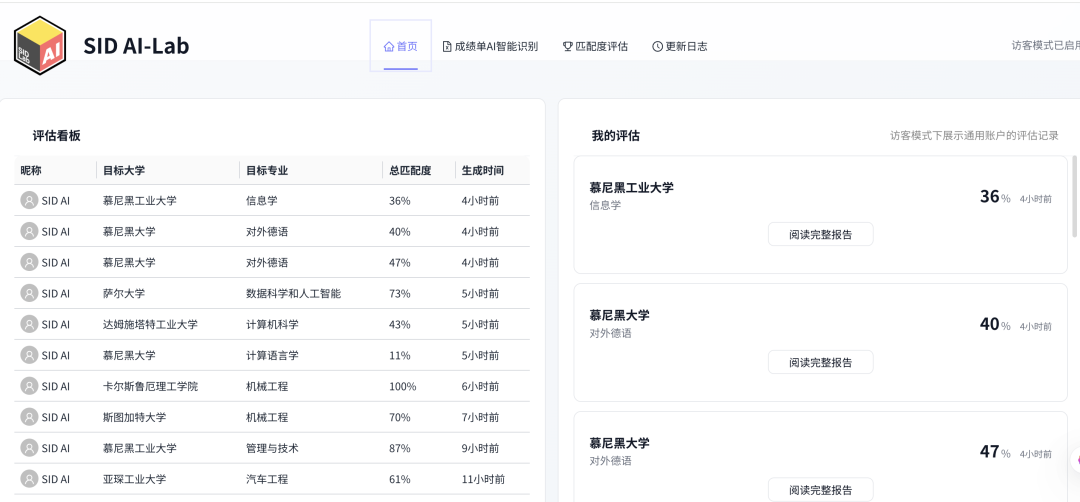Click the avatar in the 40% row

click(29, 231)
